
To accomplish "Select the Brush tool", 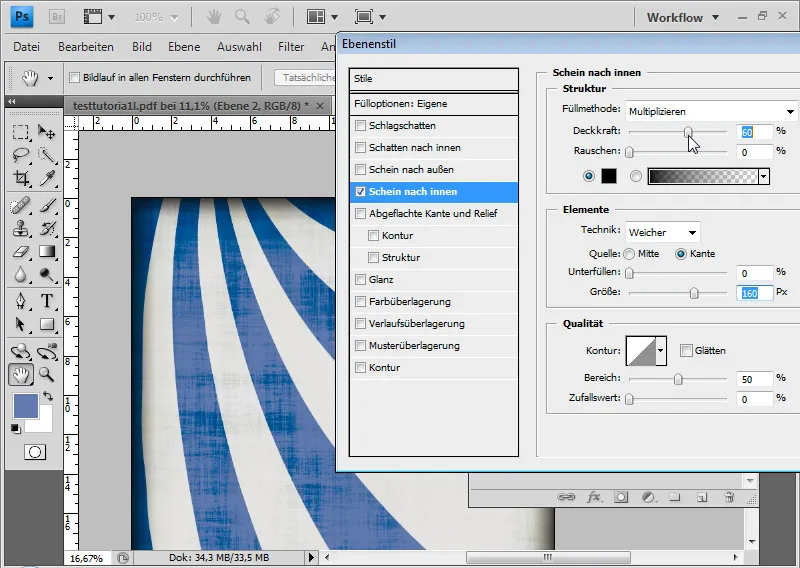I will (x=47, y=206).
